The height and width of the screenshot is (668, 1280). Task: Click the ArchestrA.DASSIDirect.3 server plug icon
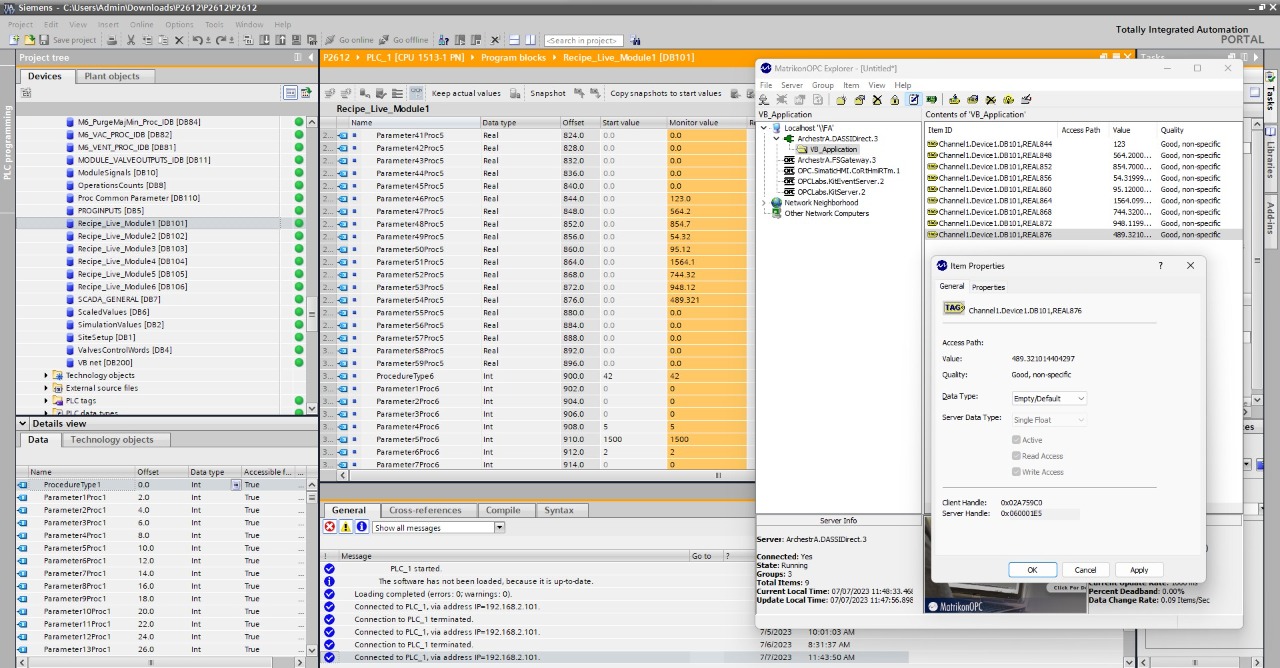pos(789,139)
